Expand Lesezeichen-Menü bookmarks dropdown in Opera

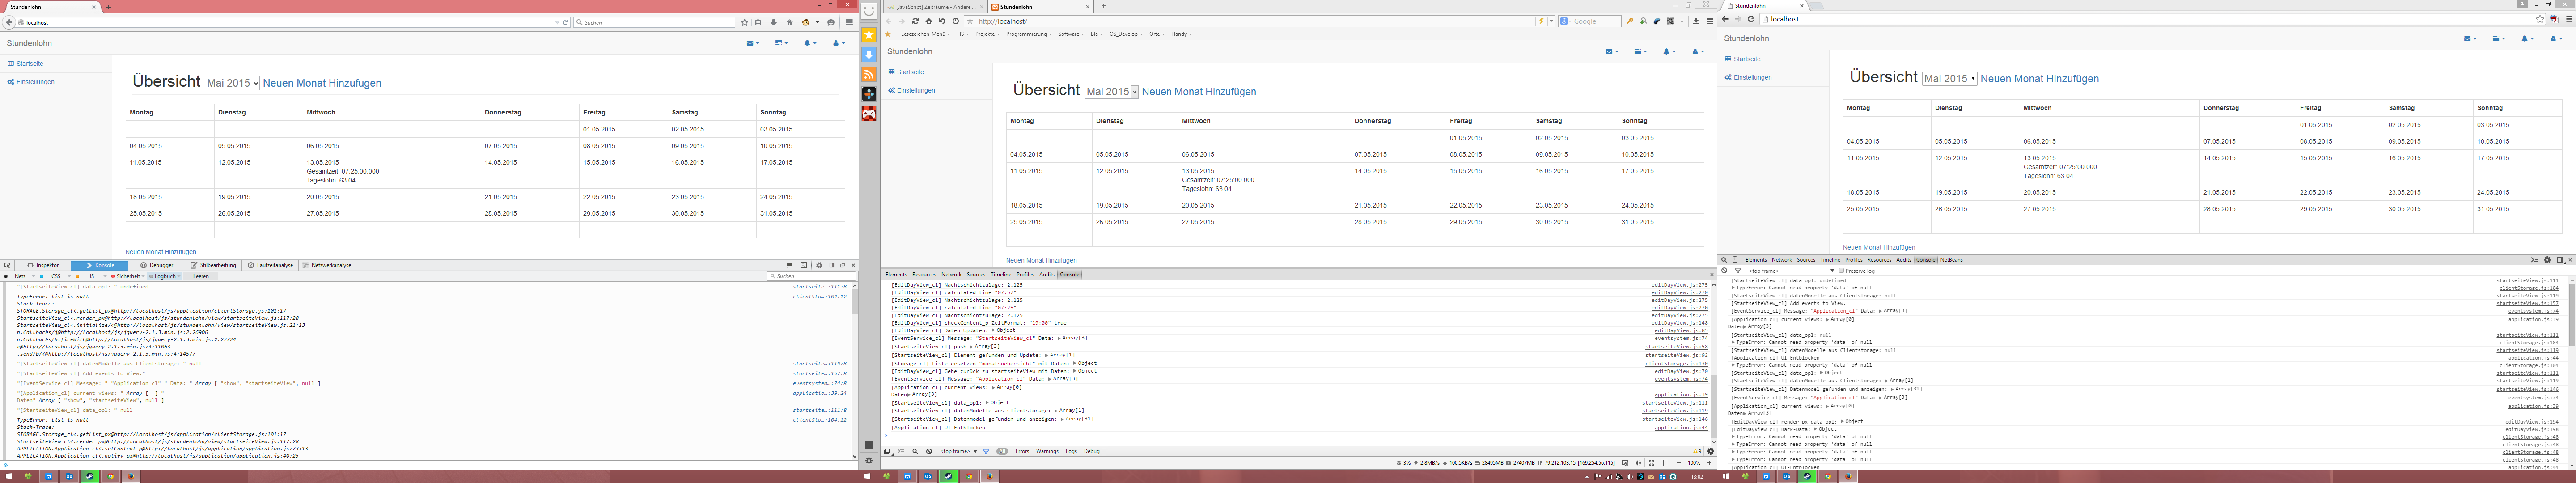pos(925,34)
